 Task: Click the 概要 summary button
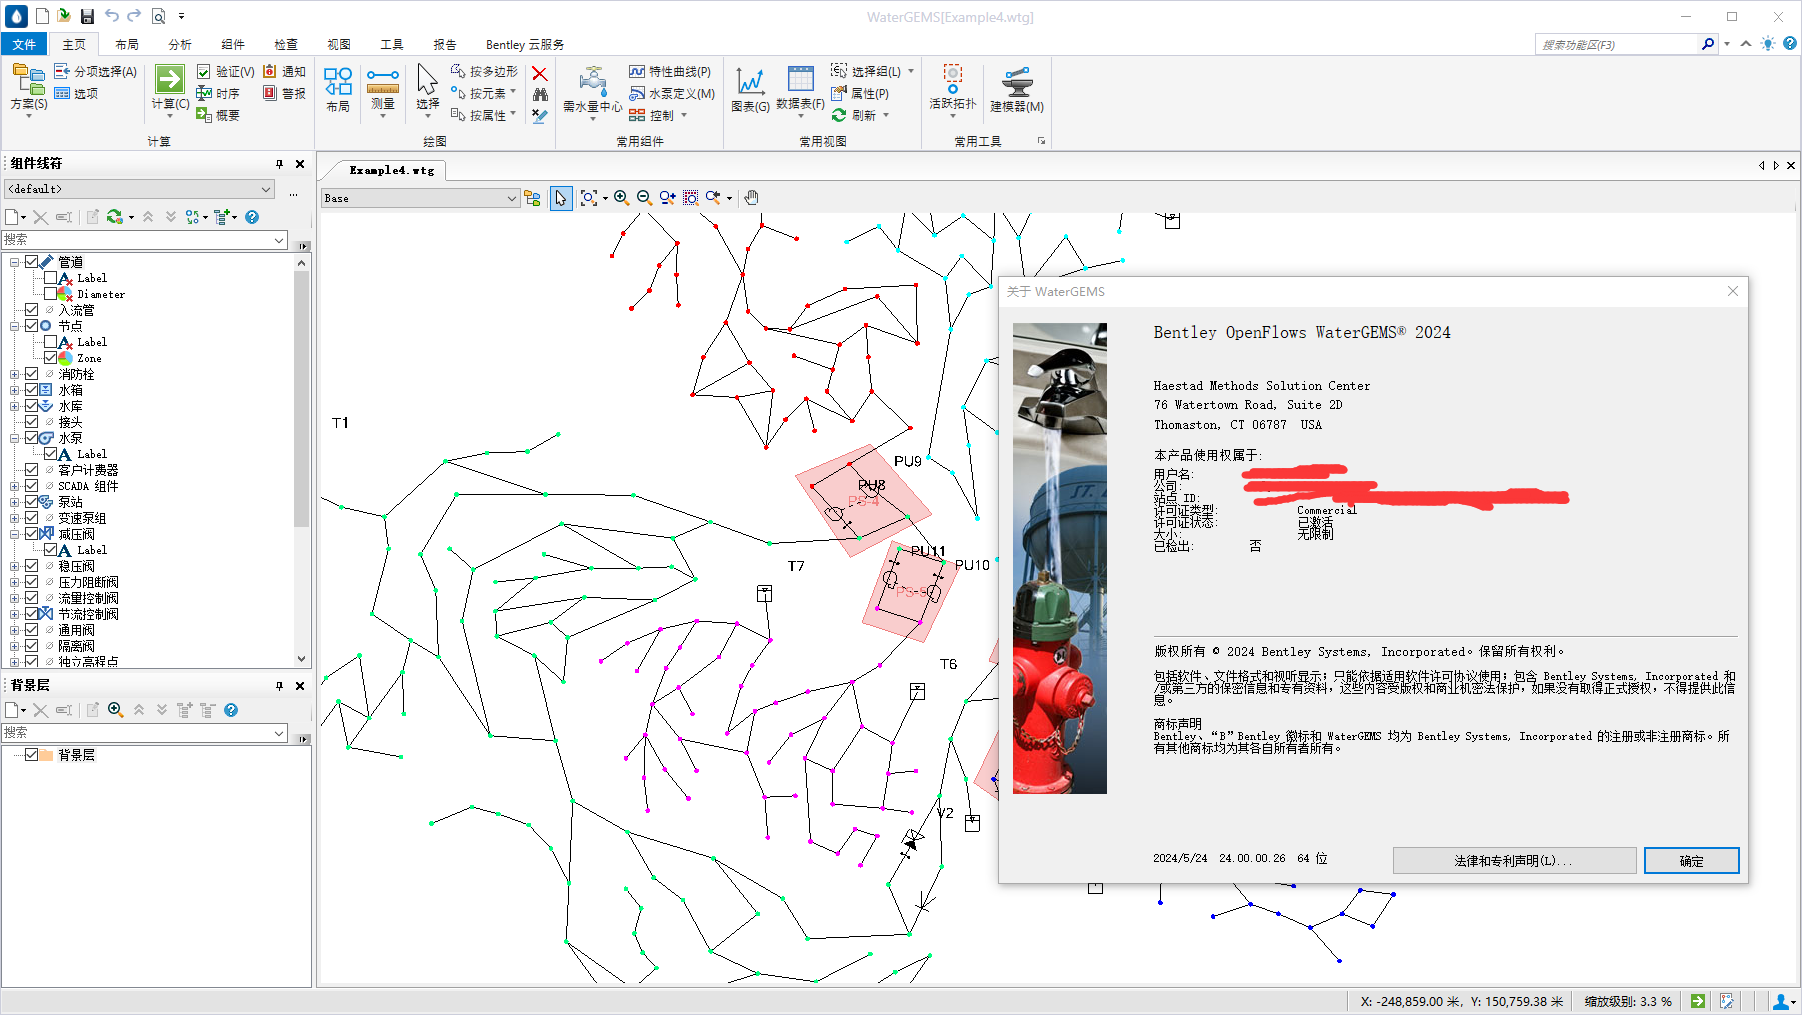[218, 115]
